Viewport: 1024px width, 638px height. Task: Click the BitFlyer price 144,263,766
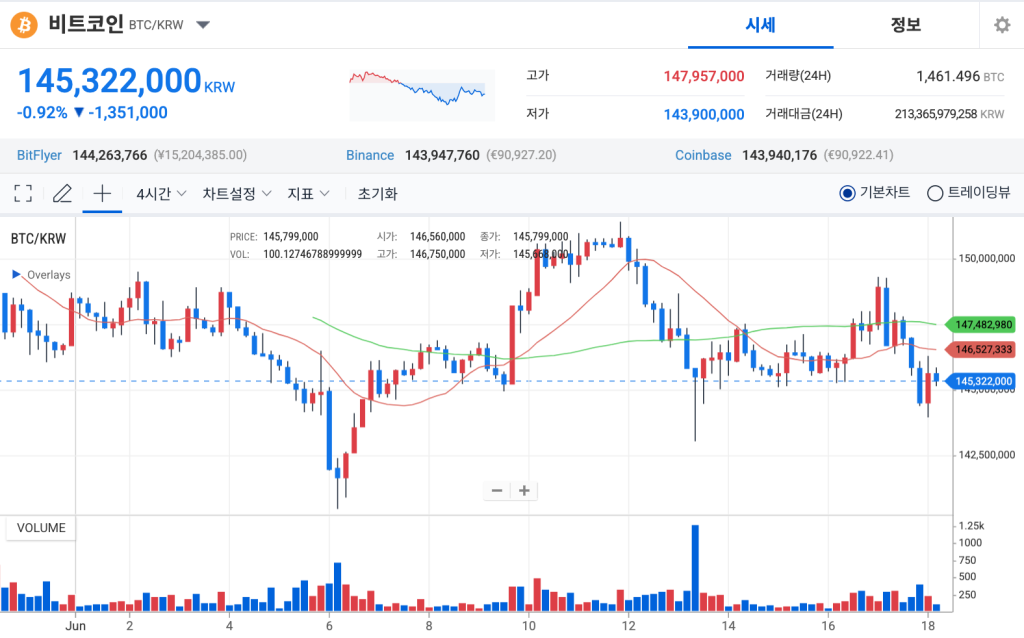coord(110,155)
